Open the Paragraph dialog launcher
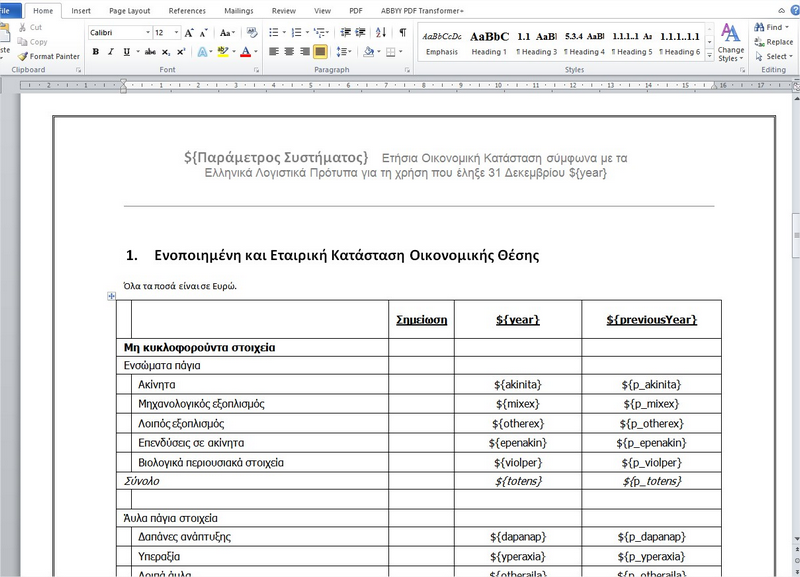Viewport: 800px width, 577px height. (407, 70)
